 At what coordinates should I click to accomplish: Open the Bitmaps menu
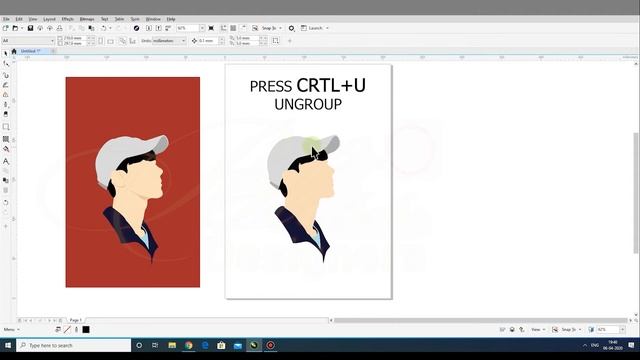pos(87,19)
